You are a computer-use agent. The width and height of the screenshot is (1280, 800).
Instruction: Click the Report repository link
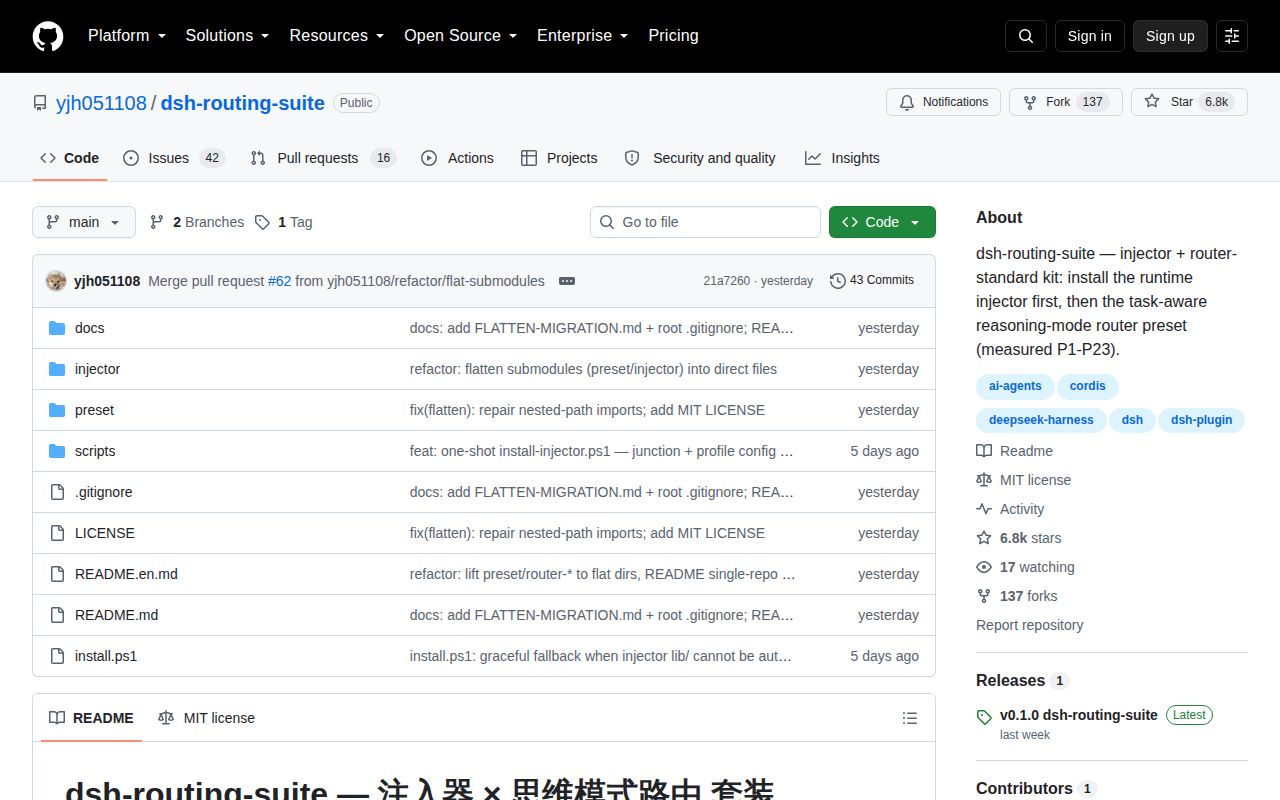click(1029, 625)
